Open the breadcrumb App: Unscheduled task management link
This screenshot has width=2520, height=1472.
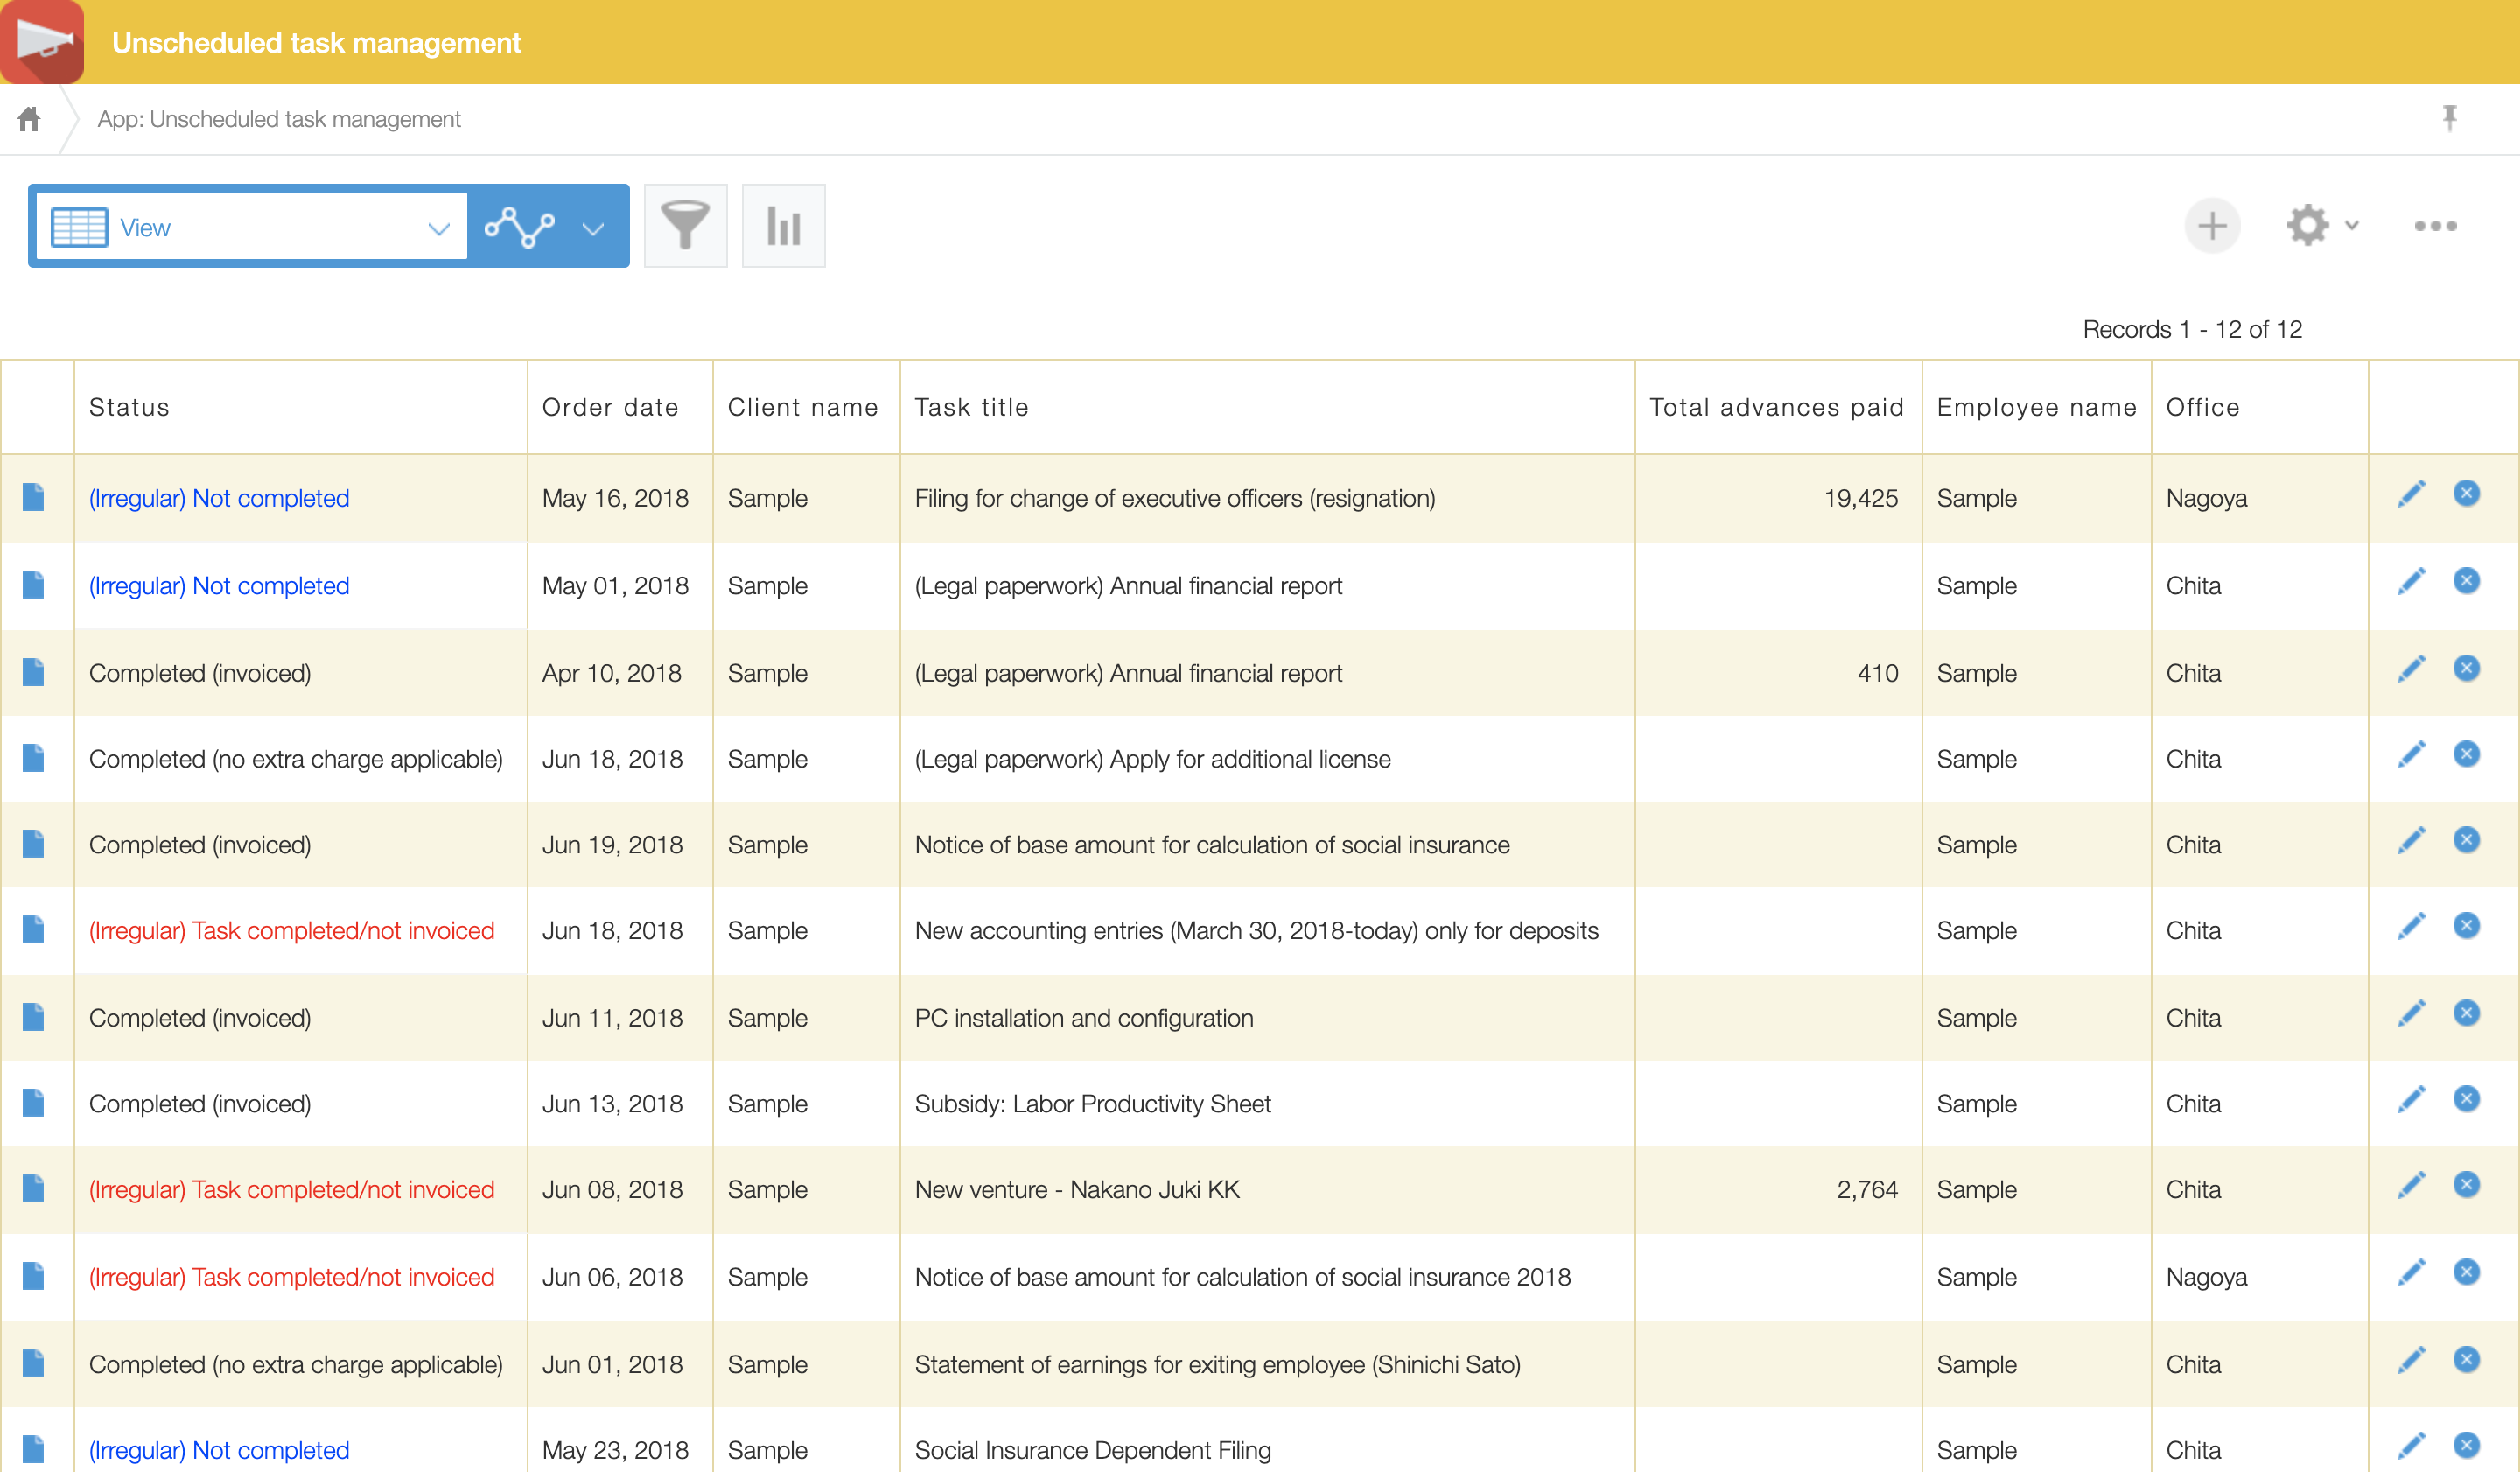(279, 119)
